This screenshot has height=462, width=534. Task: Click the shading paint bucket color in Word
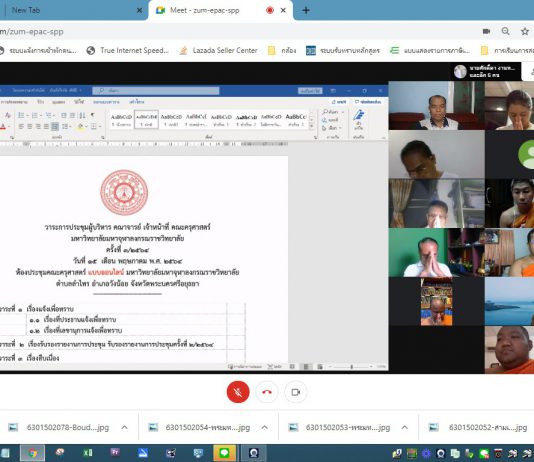(80, 126)
